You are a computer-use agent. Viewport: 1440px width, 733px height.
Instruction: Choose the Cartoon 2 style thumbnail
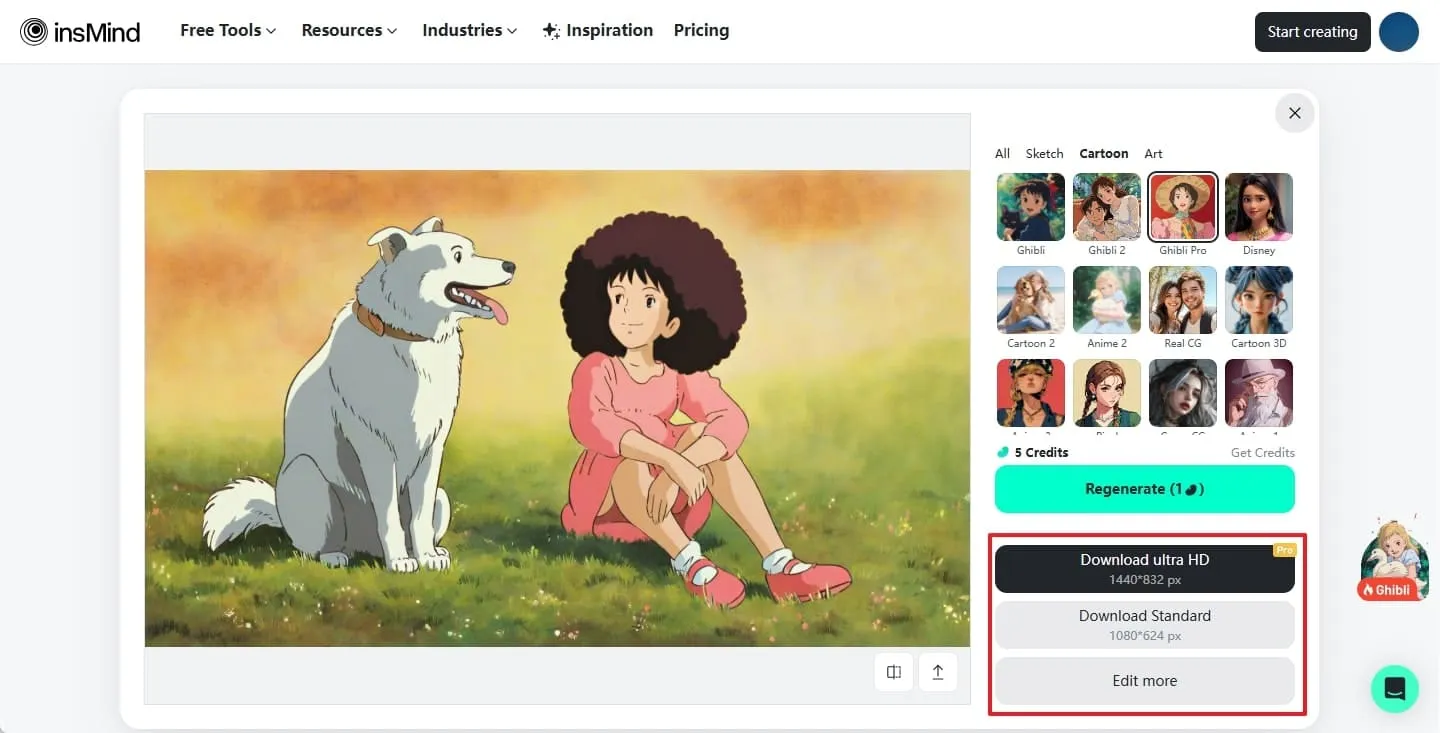1031,300
